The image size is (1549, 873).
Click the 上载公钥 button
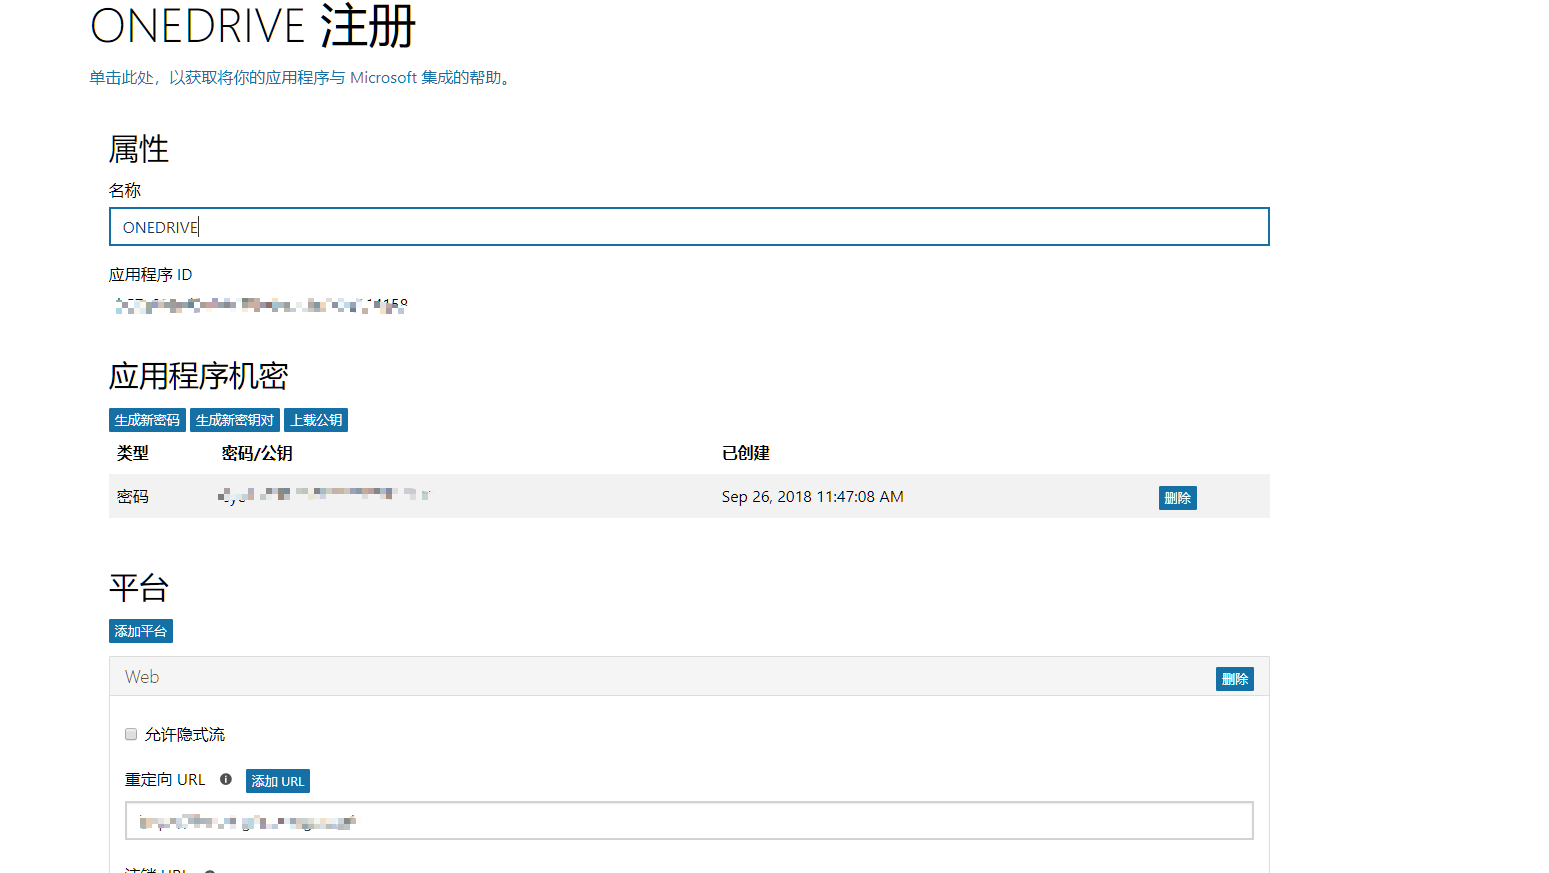coord(316,420)
